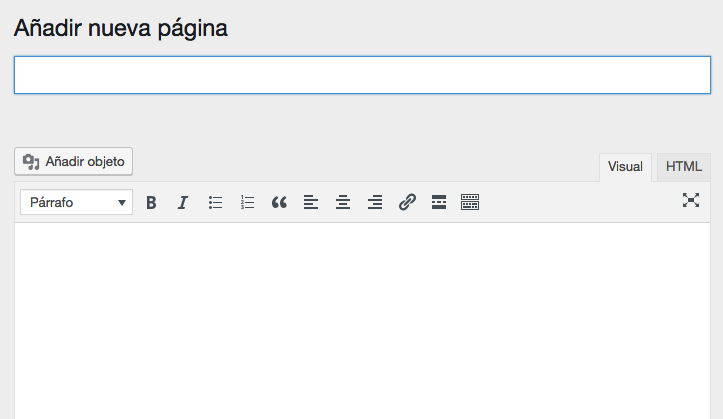This screenshot has width=723, height=419.
Task: Click the media icon in Añadir objeto
Action: click(x=31, y=161)
